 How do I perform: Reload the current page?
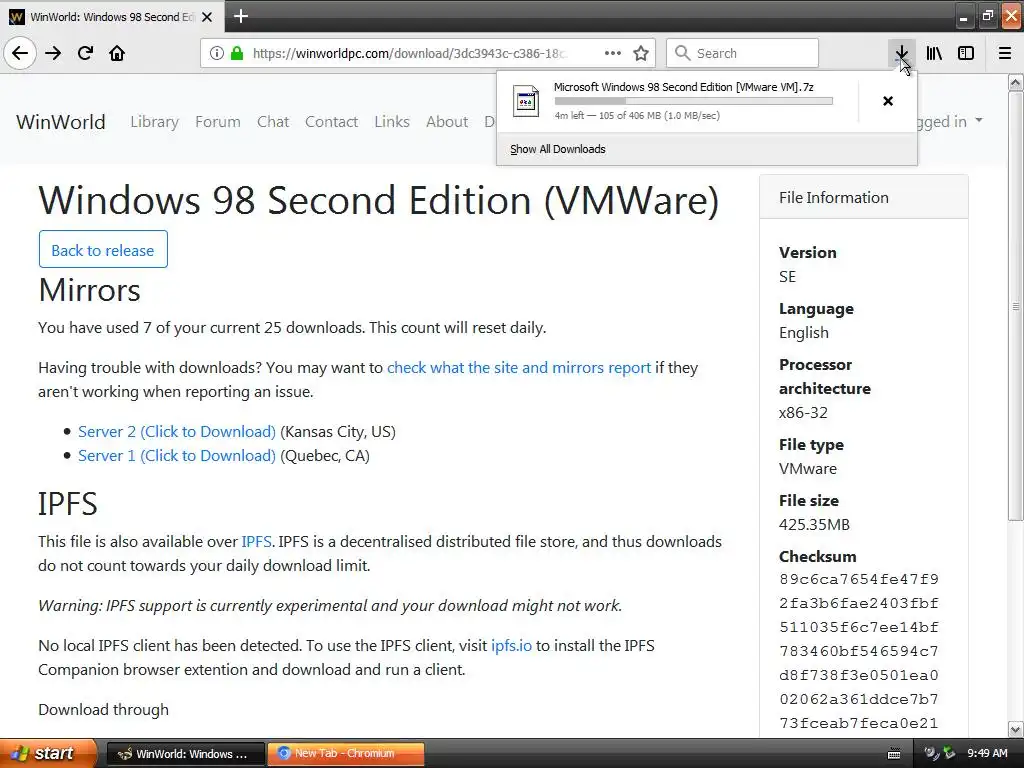click(85, 53)
